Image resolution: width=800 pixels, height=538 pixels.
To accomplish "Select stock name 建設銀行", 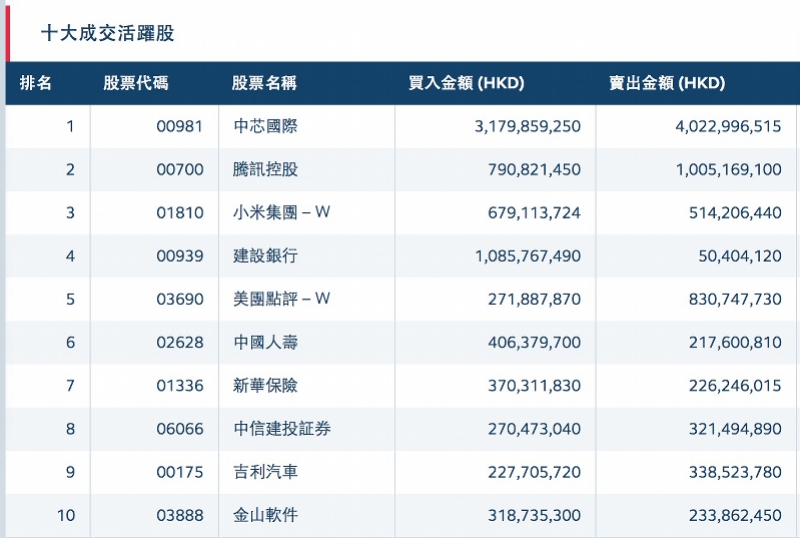I will point(265,256).
